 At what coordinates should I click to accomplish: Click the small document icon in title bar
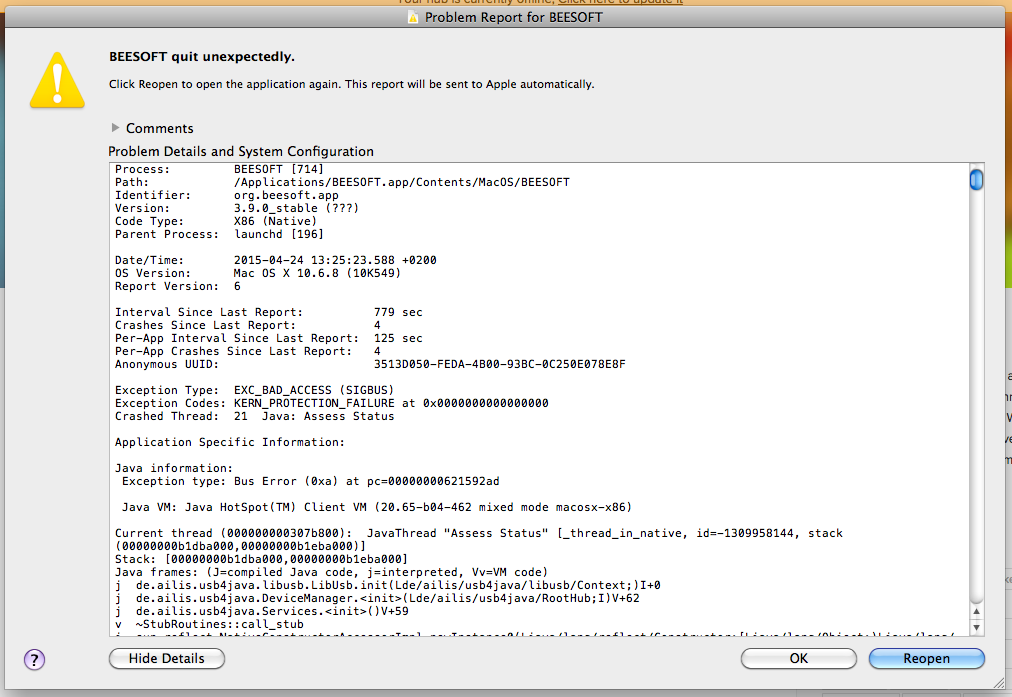click(413, 17)
